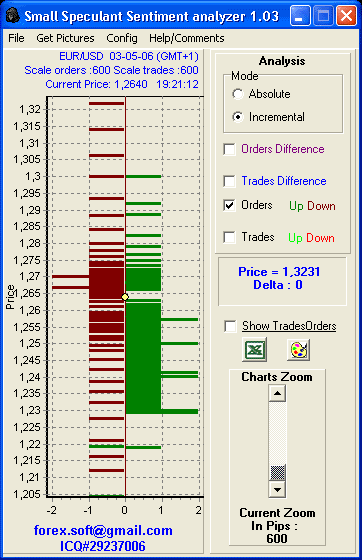Click the app icon in title bar

pos(13,16)
